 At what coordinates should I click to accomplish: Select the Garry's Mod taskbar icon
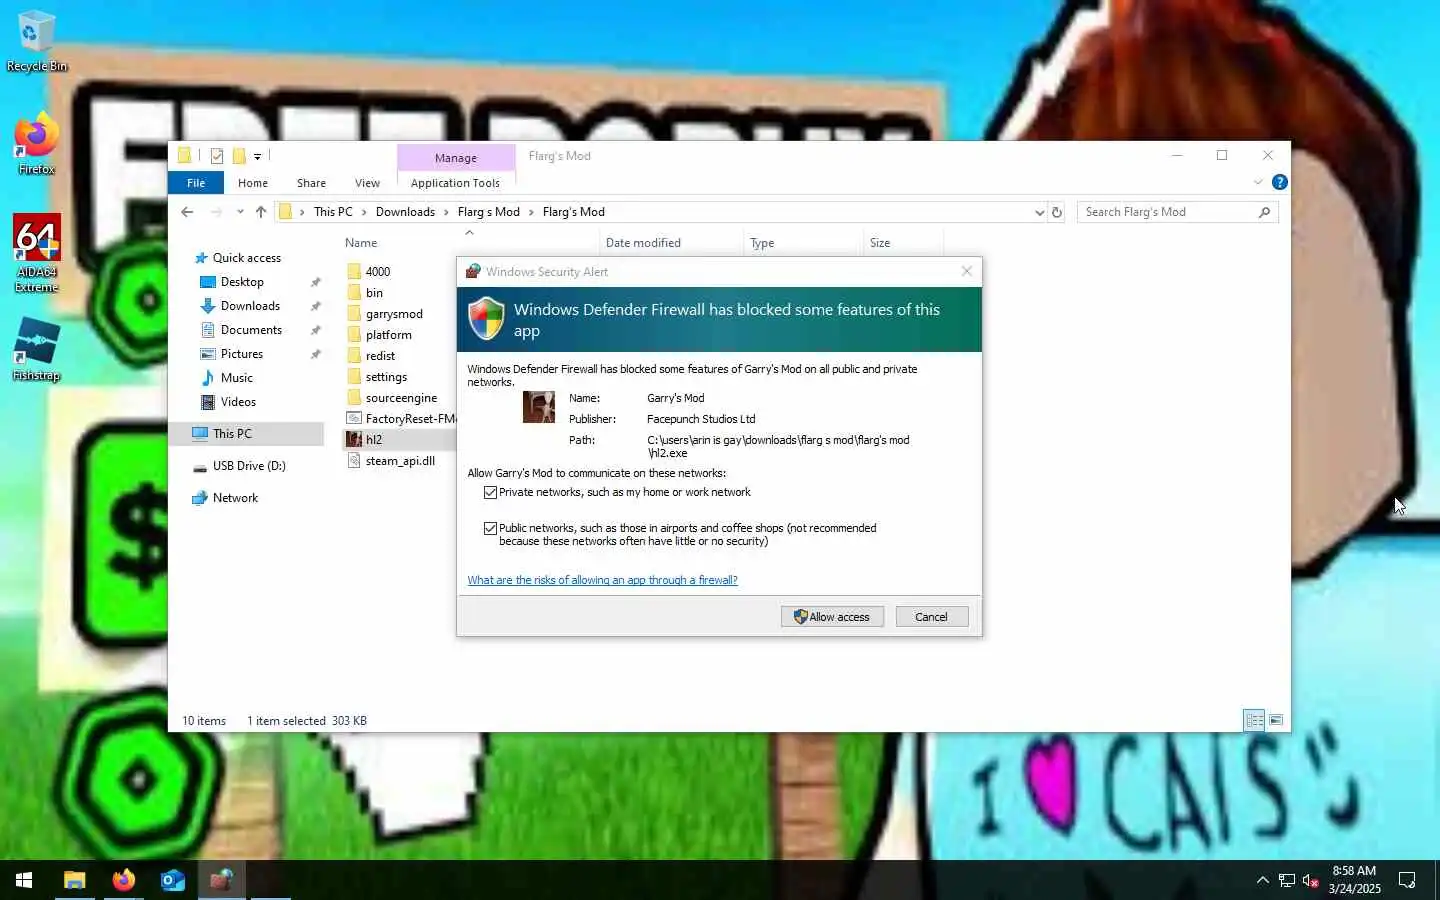221,880
